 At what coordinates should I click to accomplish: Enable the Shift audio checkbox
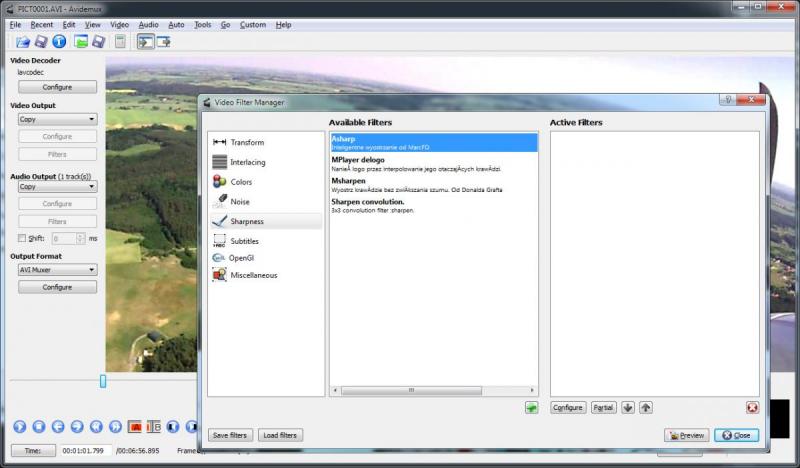pos(22,238)
